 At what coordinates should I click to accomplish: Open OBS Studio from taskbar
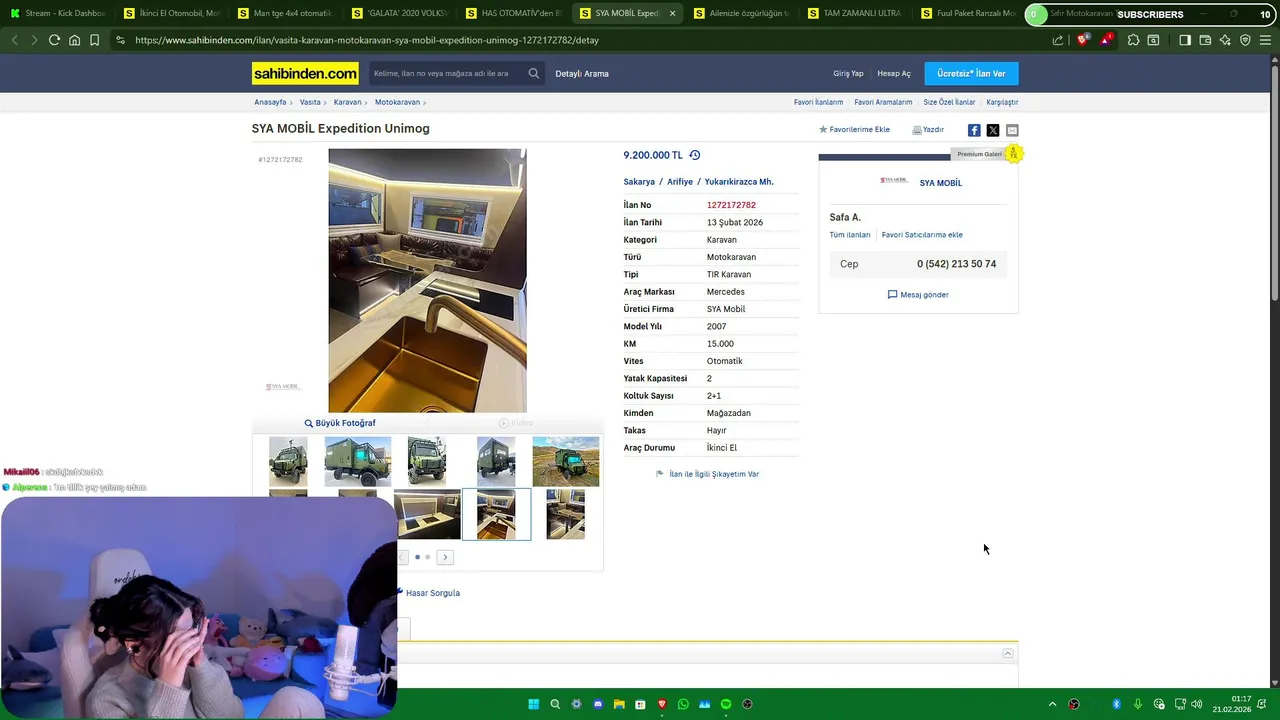747,704
